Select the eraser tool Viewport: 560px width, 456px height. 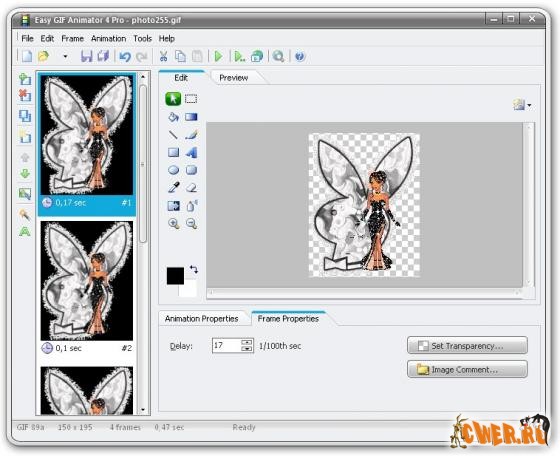coord(191,187)
